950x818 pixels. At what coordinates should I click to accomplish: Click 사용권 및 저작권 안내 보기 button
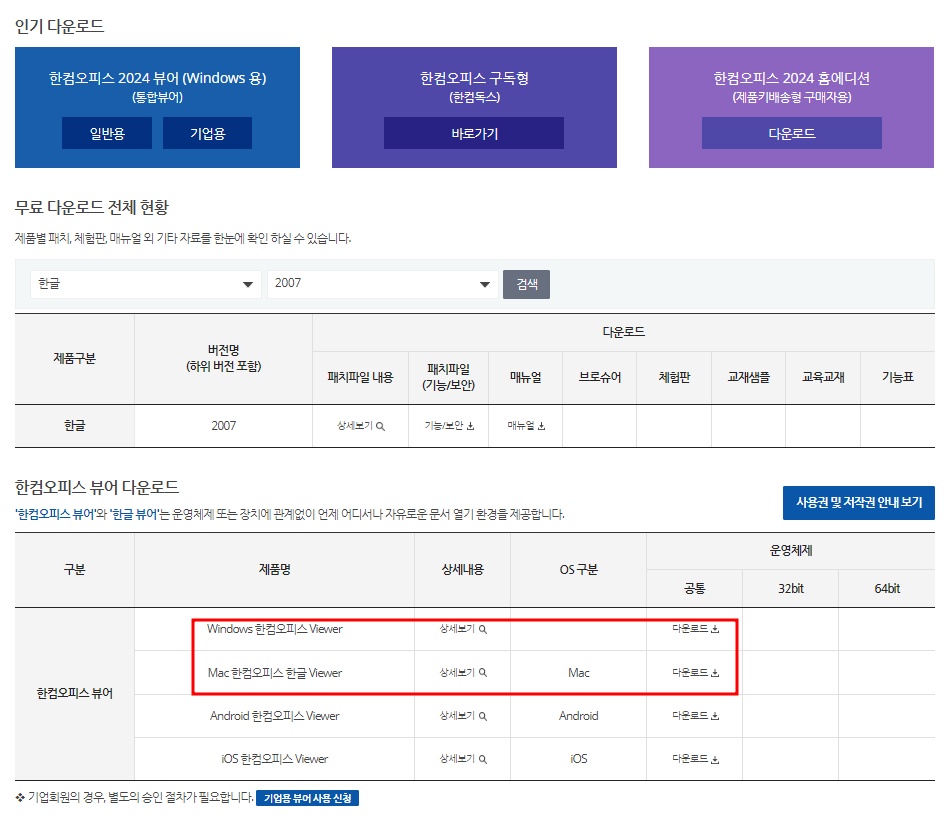coord(859,502)
